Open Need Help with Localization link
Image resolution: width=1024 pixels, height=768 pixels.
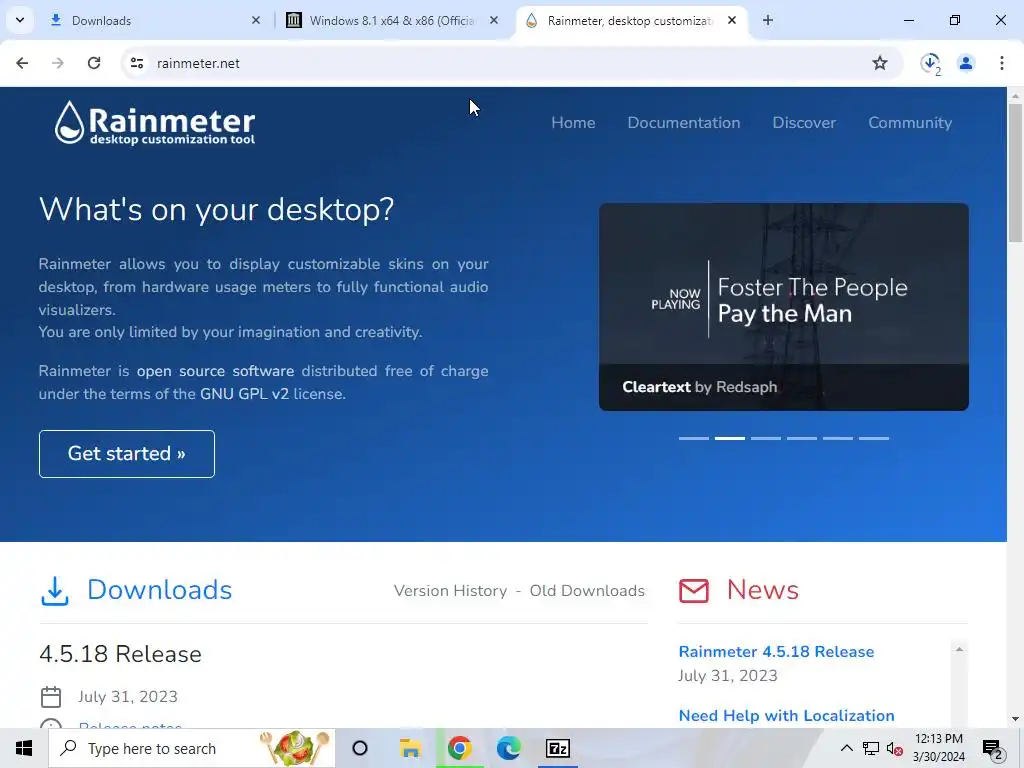click(x=786, y=716)
